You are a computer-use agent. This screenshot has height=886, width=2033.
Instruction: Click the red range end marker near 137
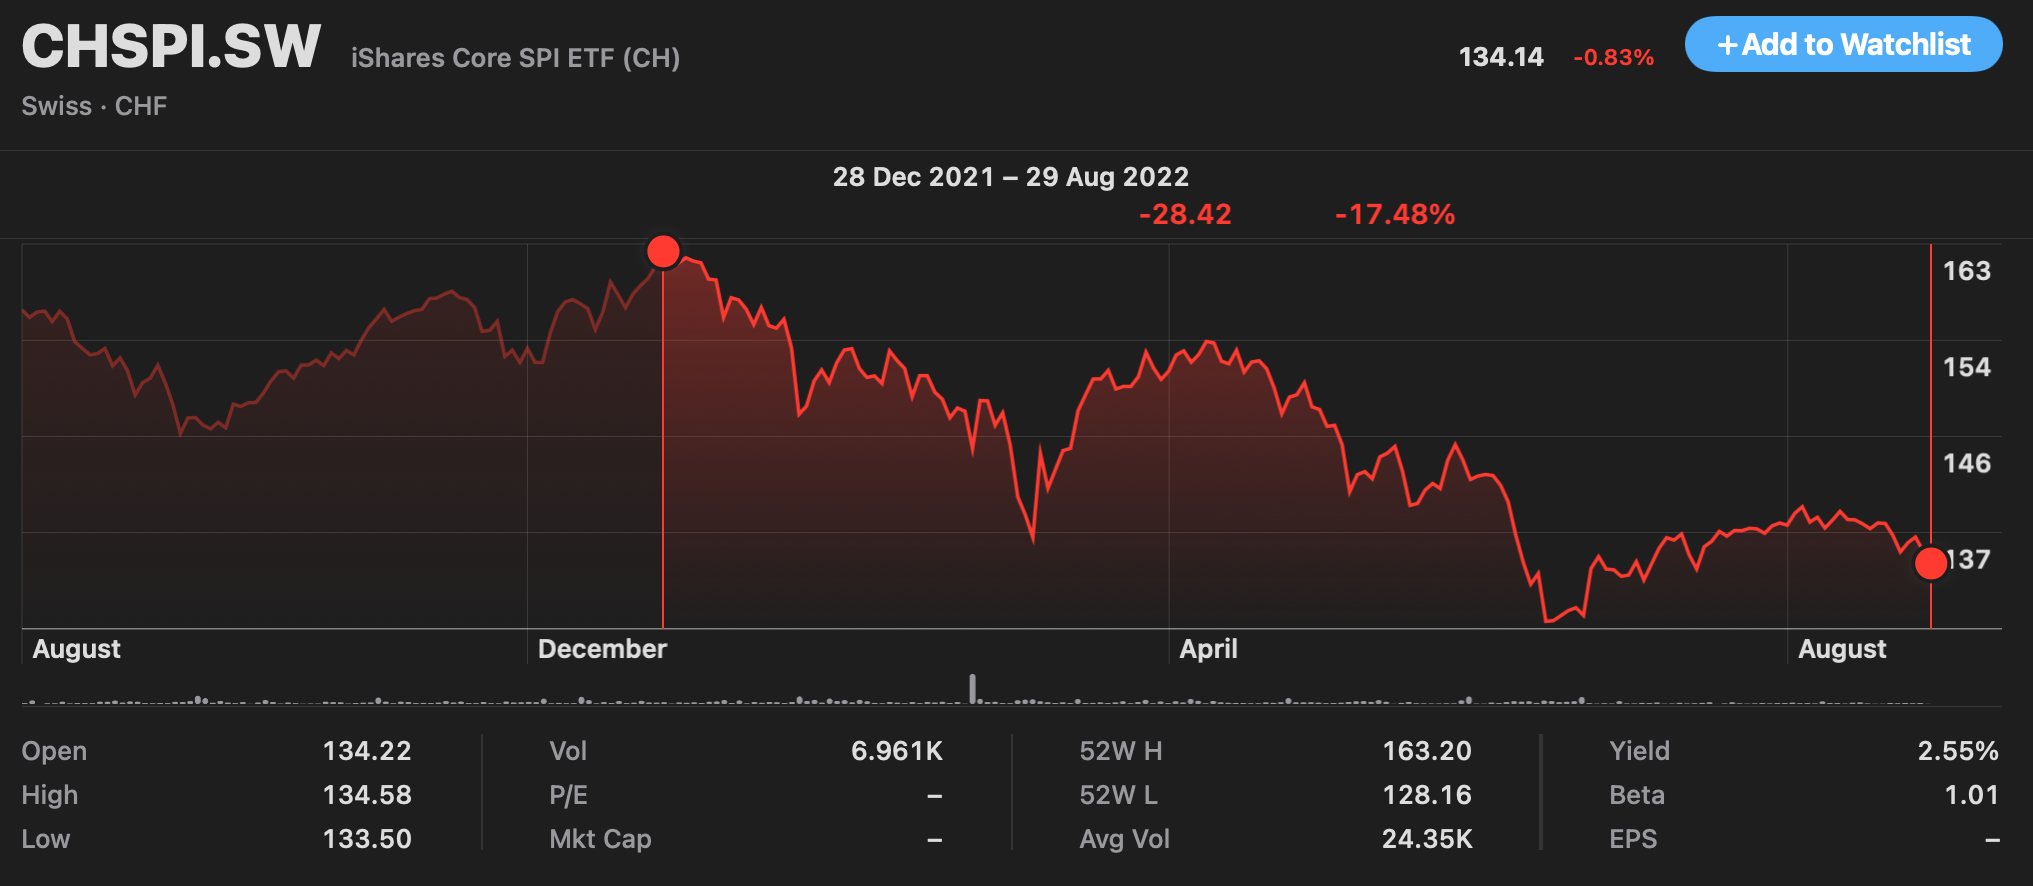click(1930, 563)
